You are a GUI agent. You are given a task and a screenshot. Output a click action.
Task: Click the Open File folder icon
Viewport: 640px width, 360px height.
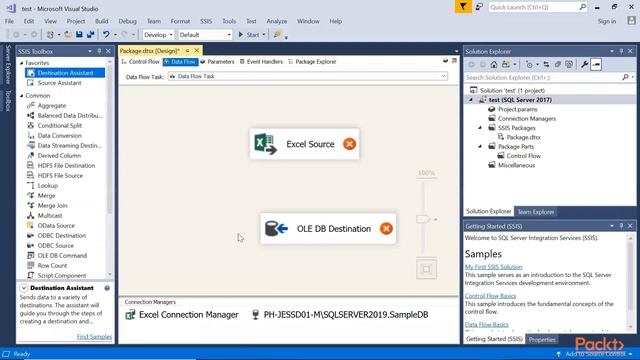coord(68,35)
